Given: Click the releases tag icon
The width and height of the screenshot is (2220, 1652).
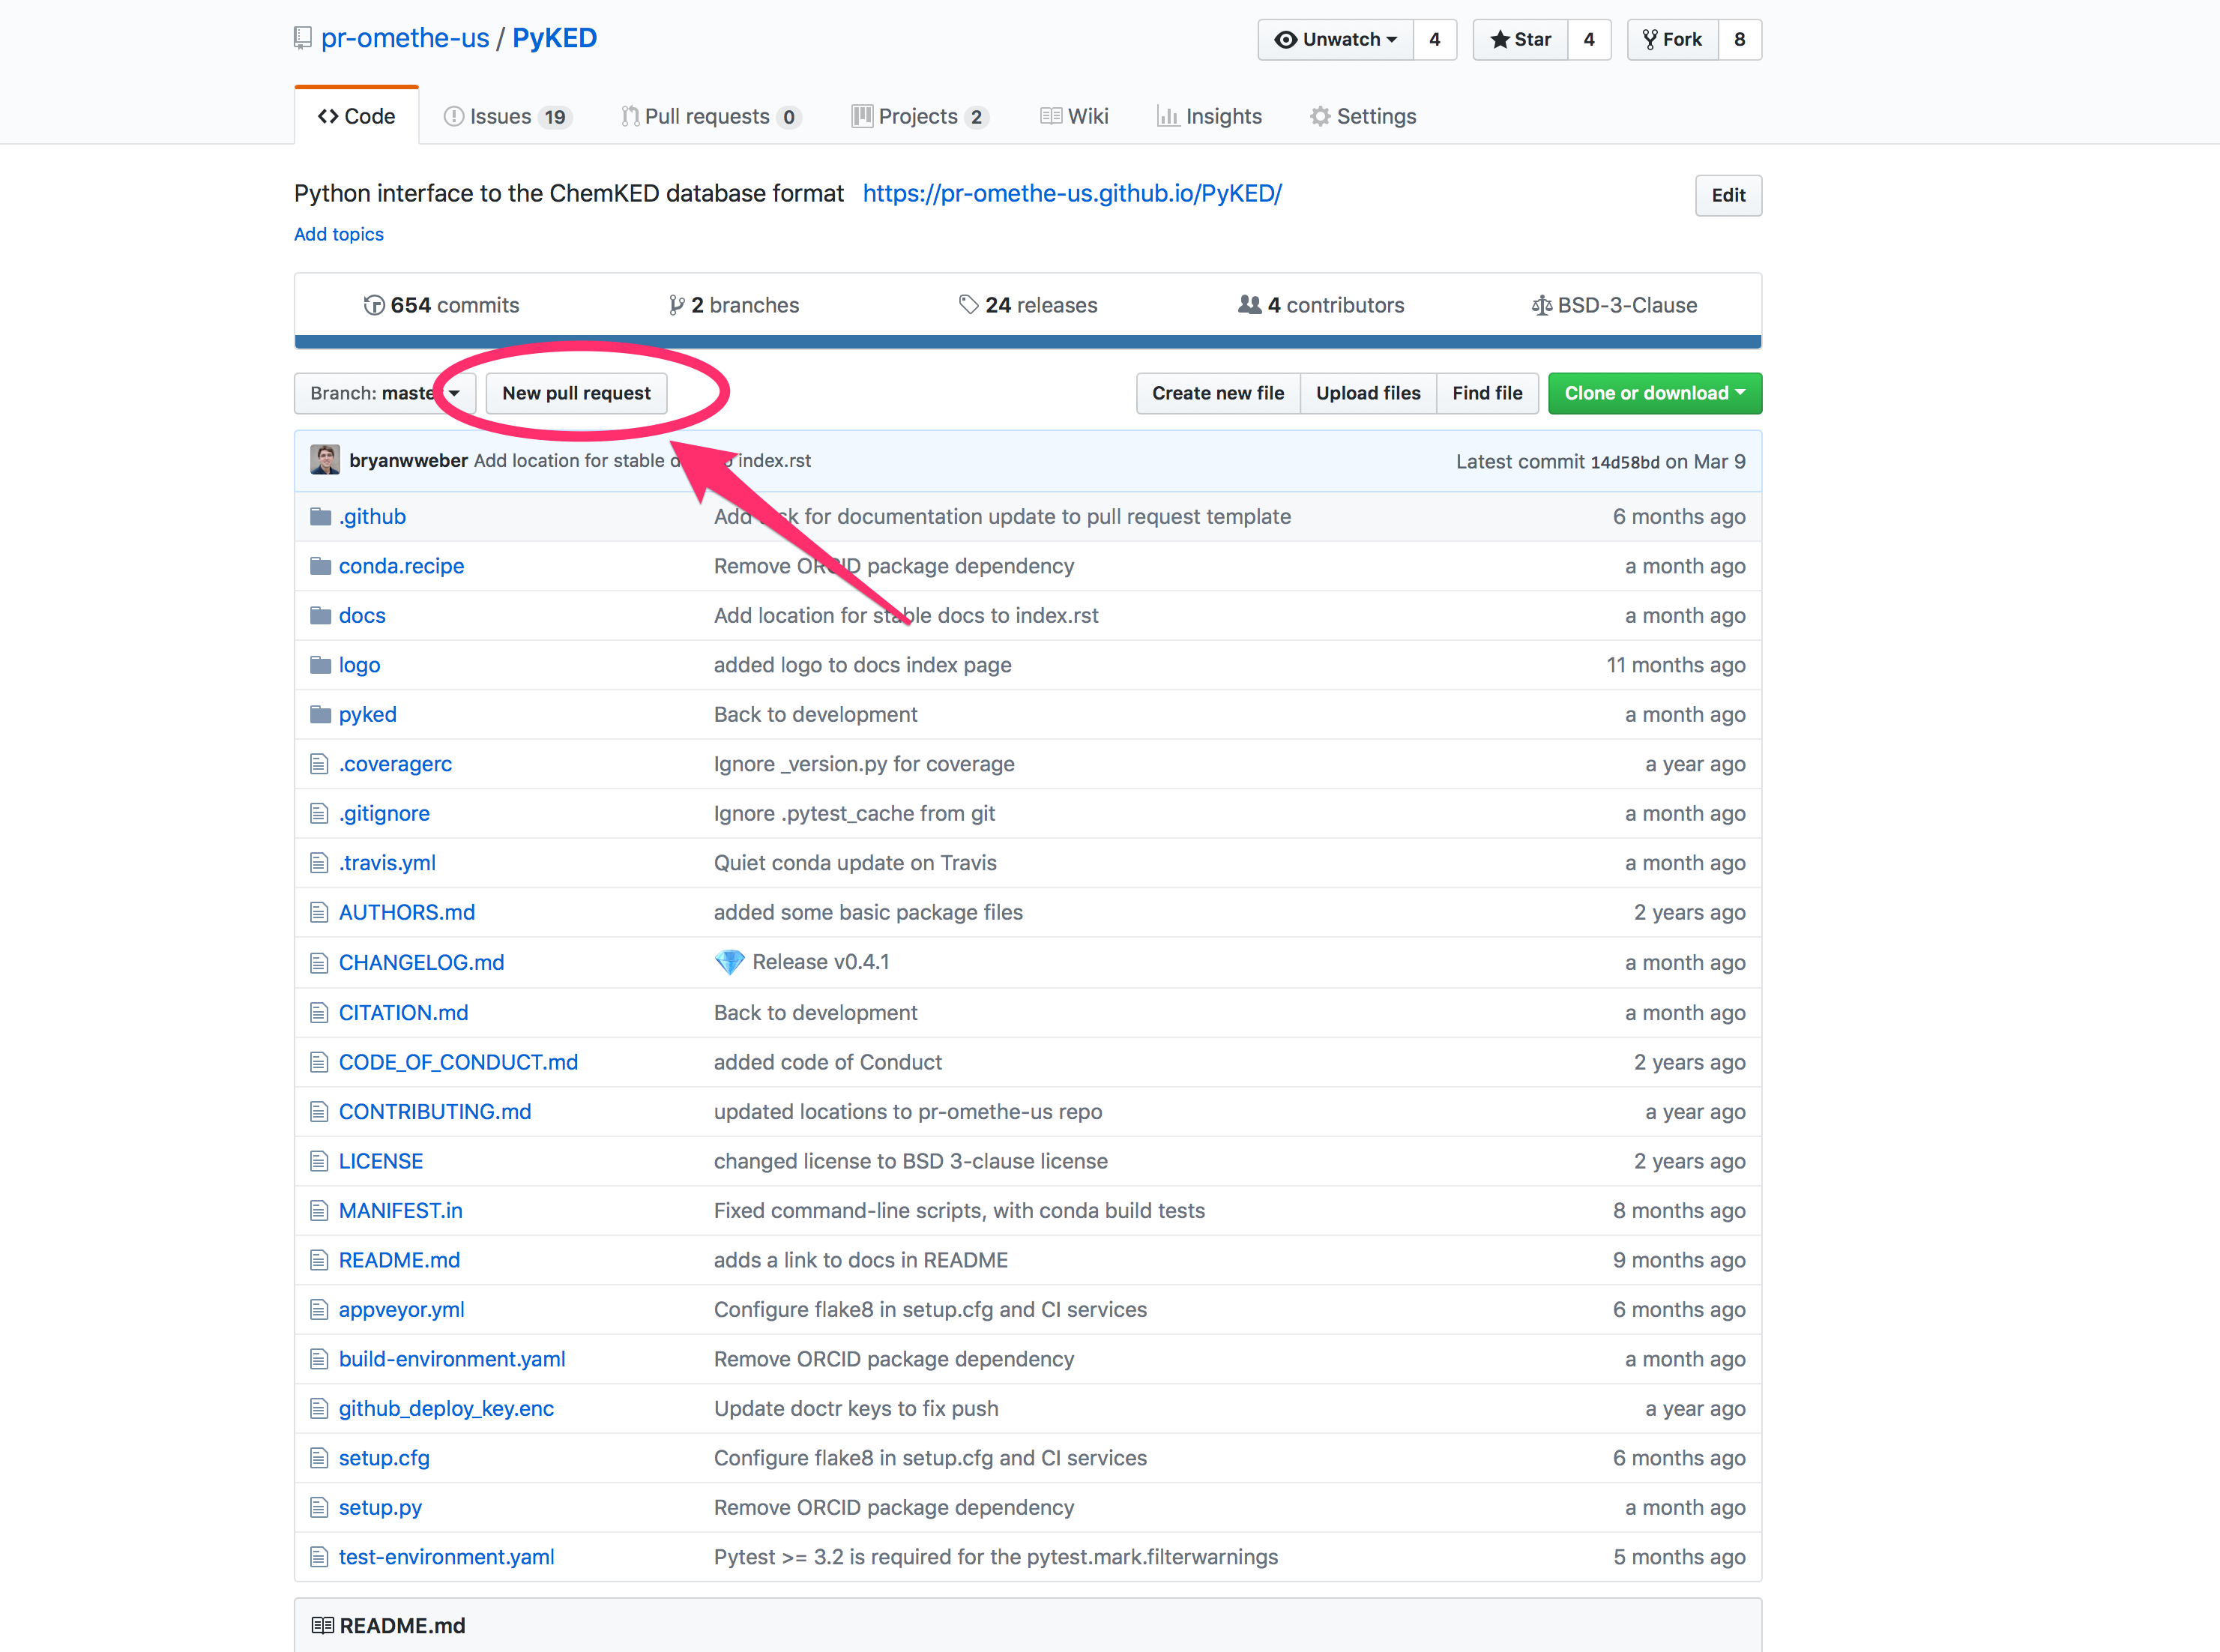Looking at the screenshot, I should (x=968, y=304).
